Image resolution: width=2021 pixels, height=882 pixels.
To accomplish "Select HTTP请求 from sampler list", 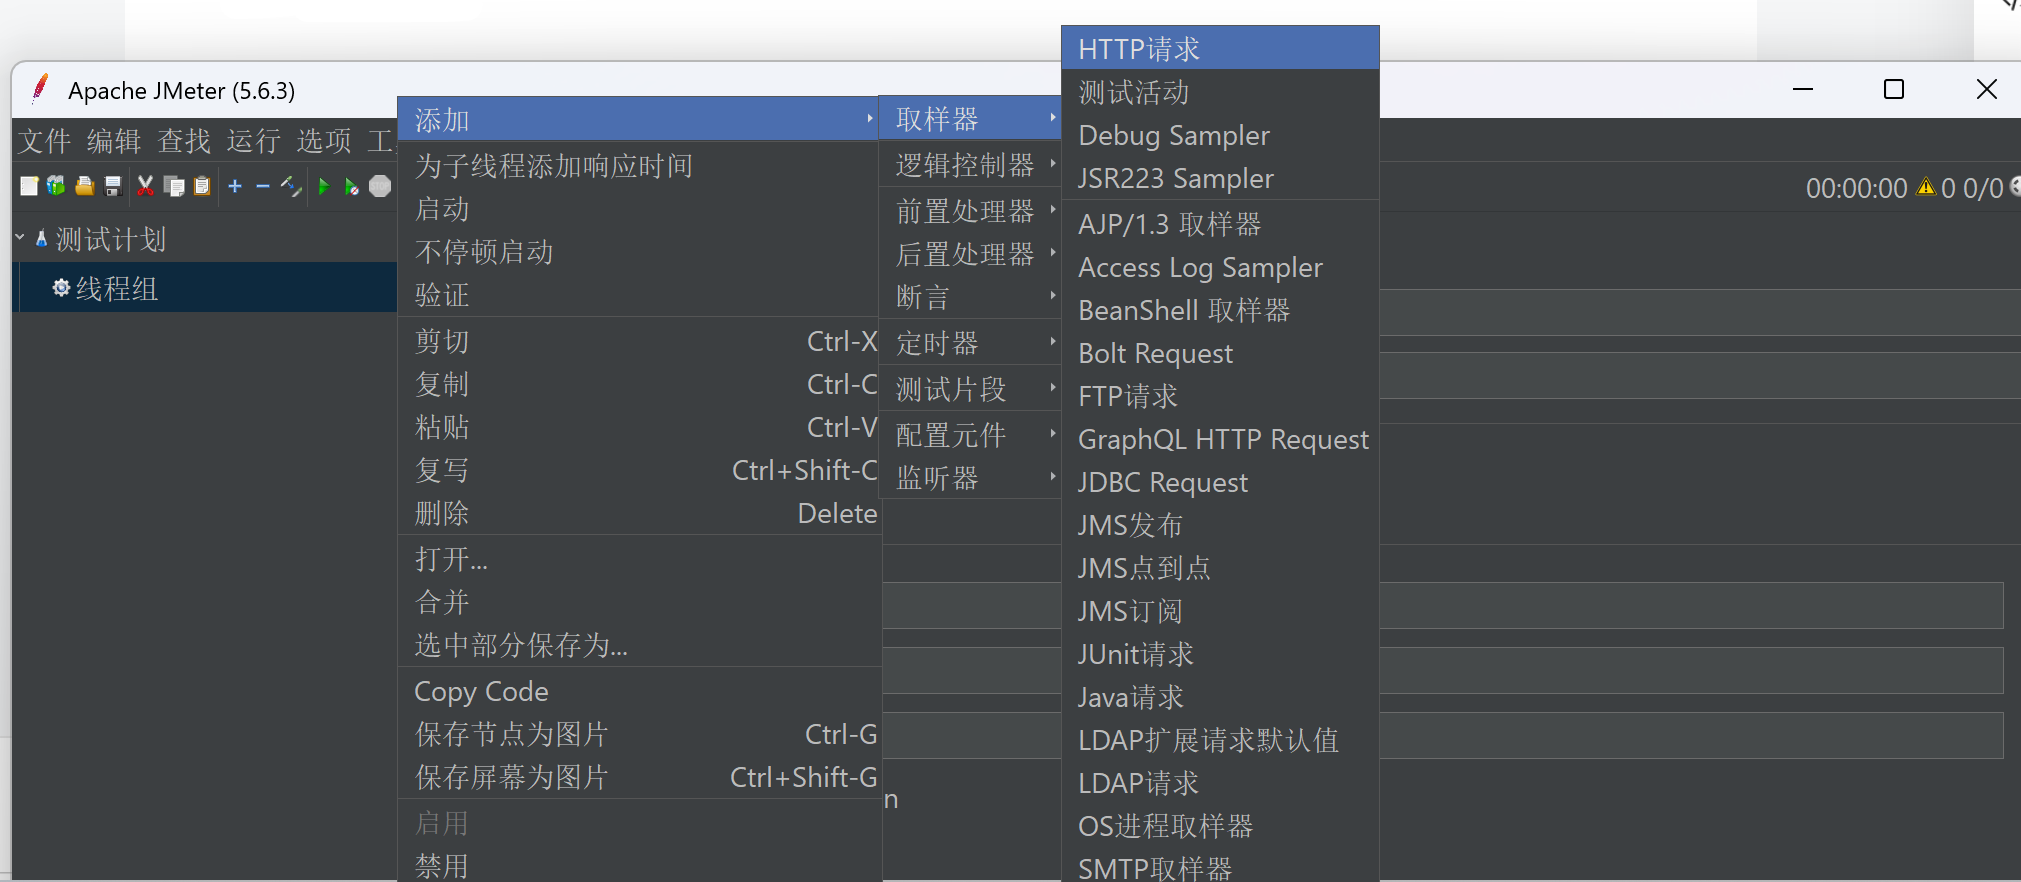I will [1220, 48].
